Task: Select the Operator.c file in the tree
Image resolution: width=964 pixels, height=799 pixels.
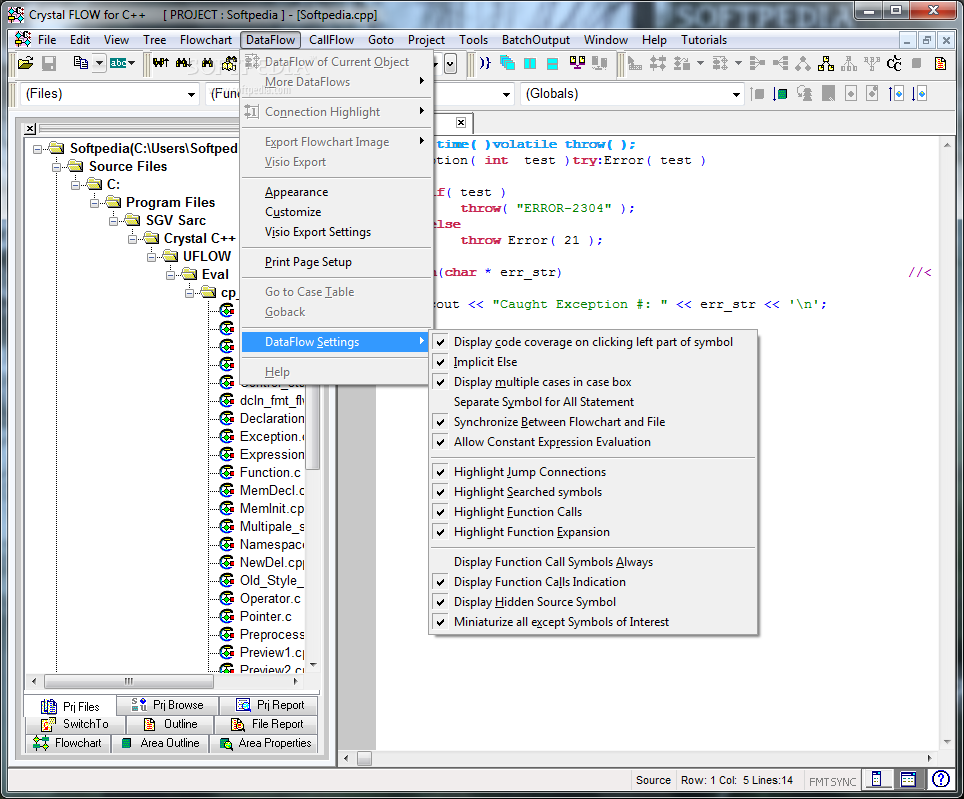Action: [270, 599]
